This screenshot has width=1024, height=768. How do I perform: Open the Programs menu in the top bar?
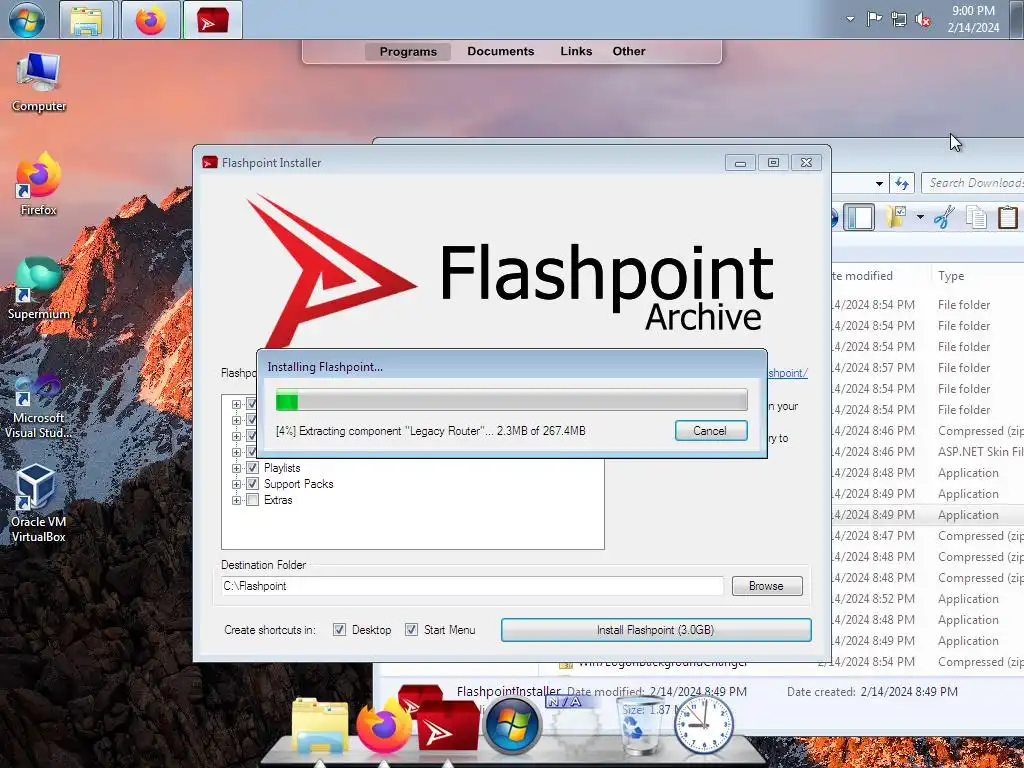pos(408,52)
